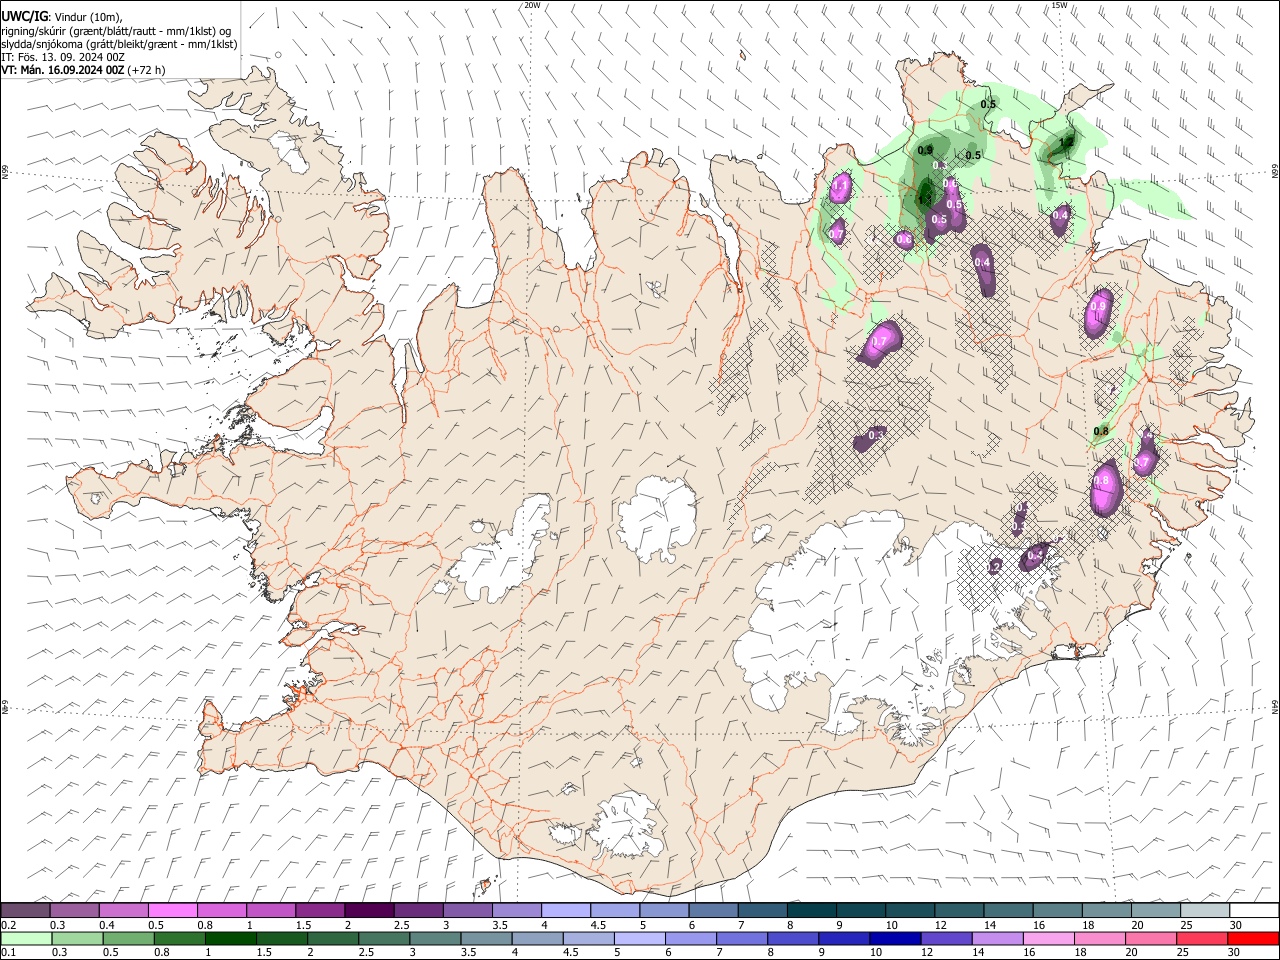Click the red swatch ending the lower rain scale
The height and width of the screenshot is (960, 1280).
[1253, 939]
